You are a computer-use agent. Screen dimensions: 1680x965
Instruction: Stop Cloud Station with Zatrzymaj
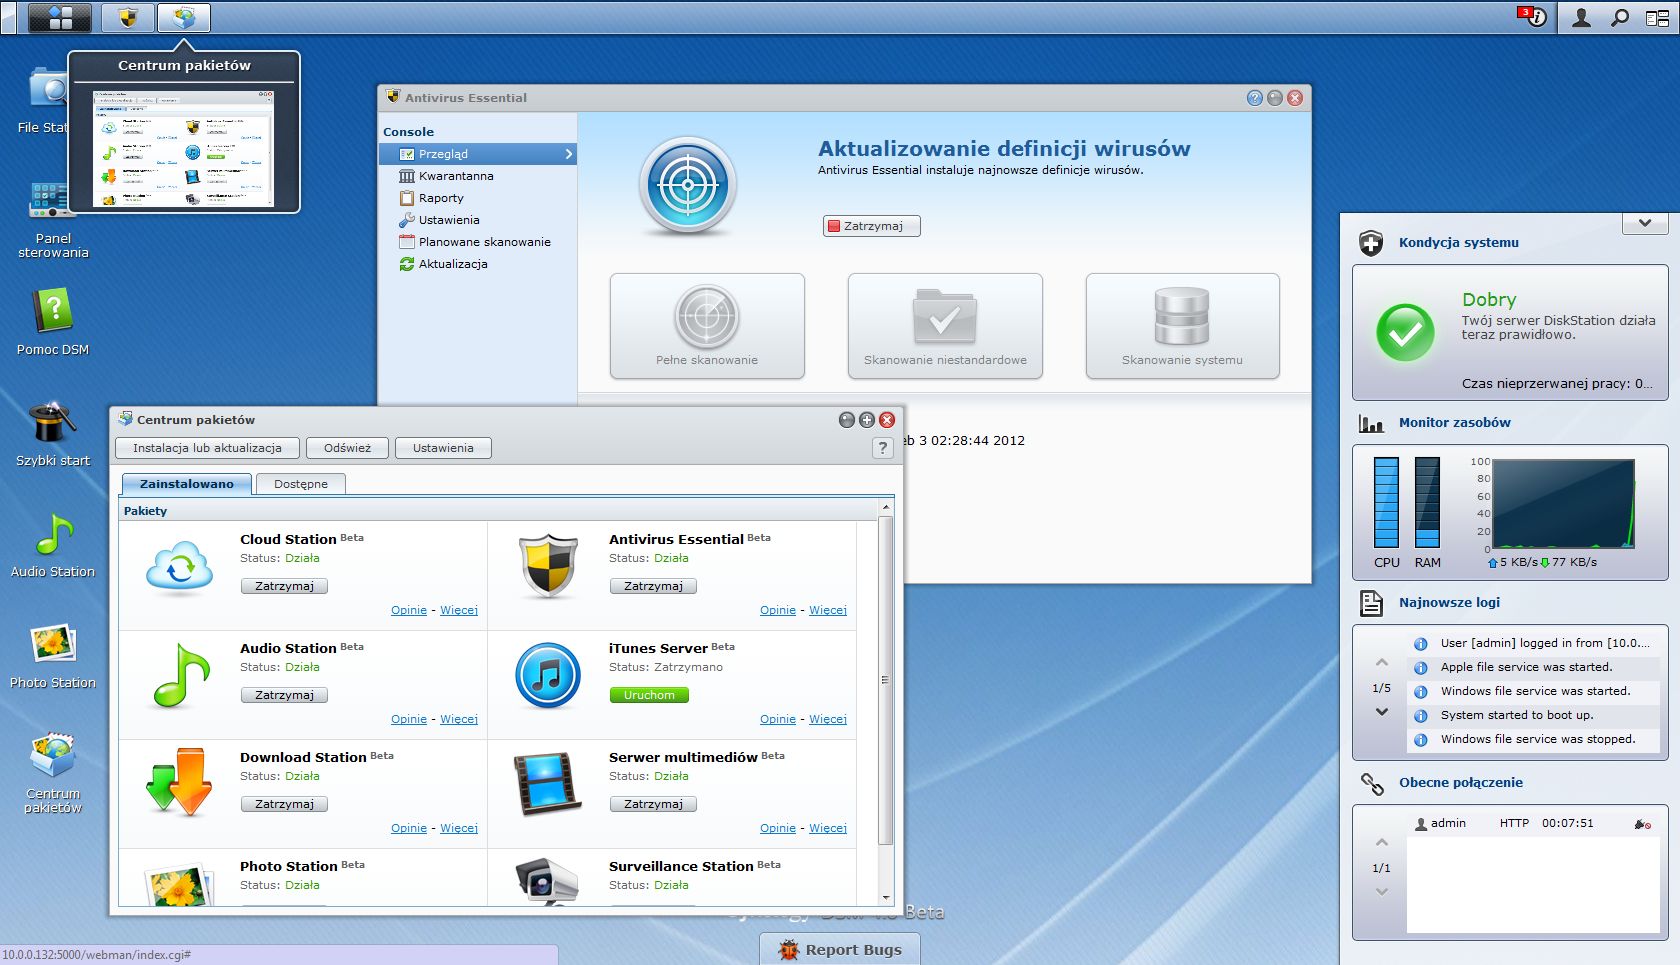point(284,586)
